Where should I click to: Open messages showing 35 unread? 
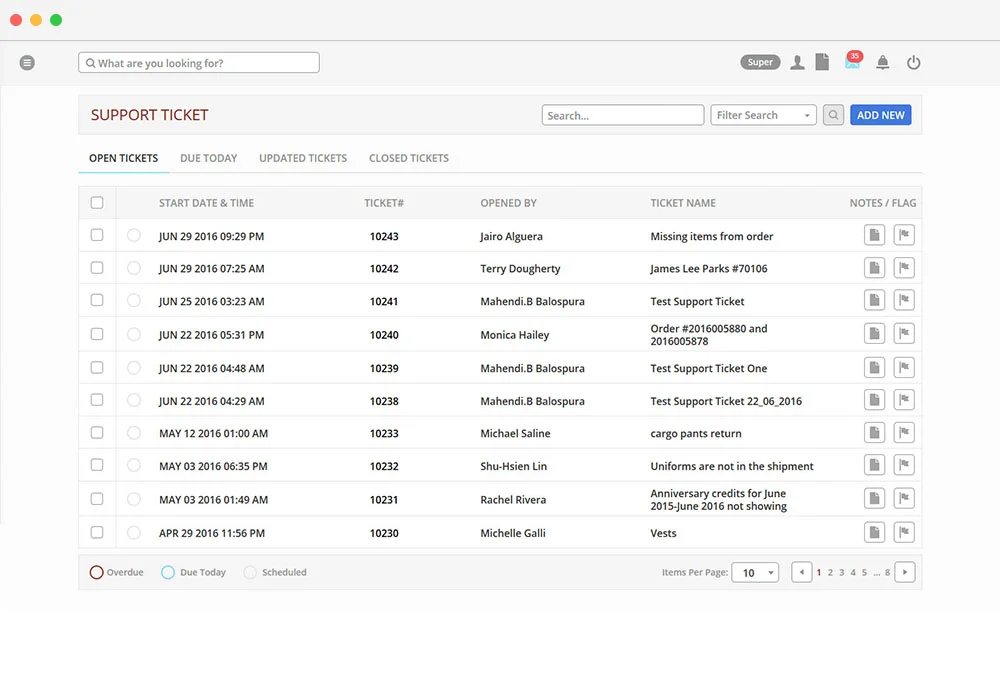[850, 61]
